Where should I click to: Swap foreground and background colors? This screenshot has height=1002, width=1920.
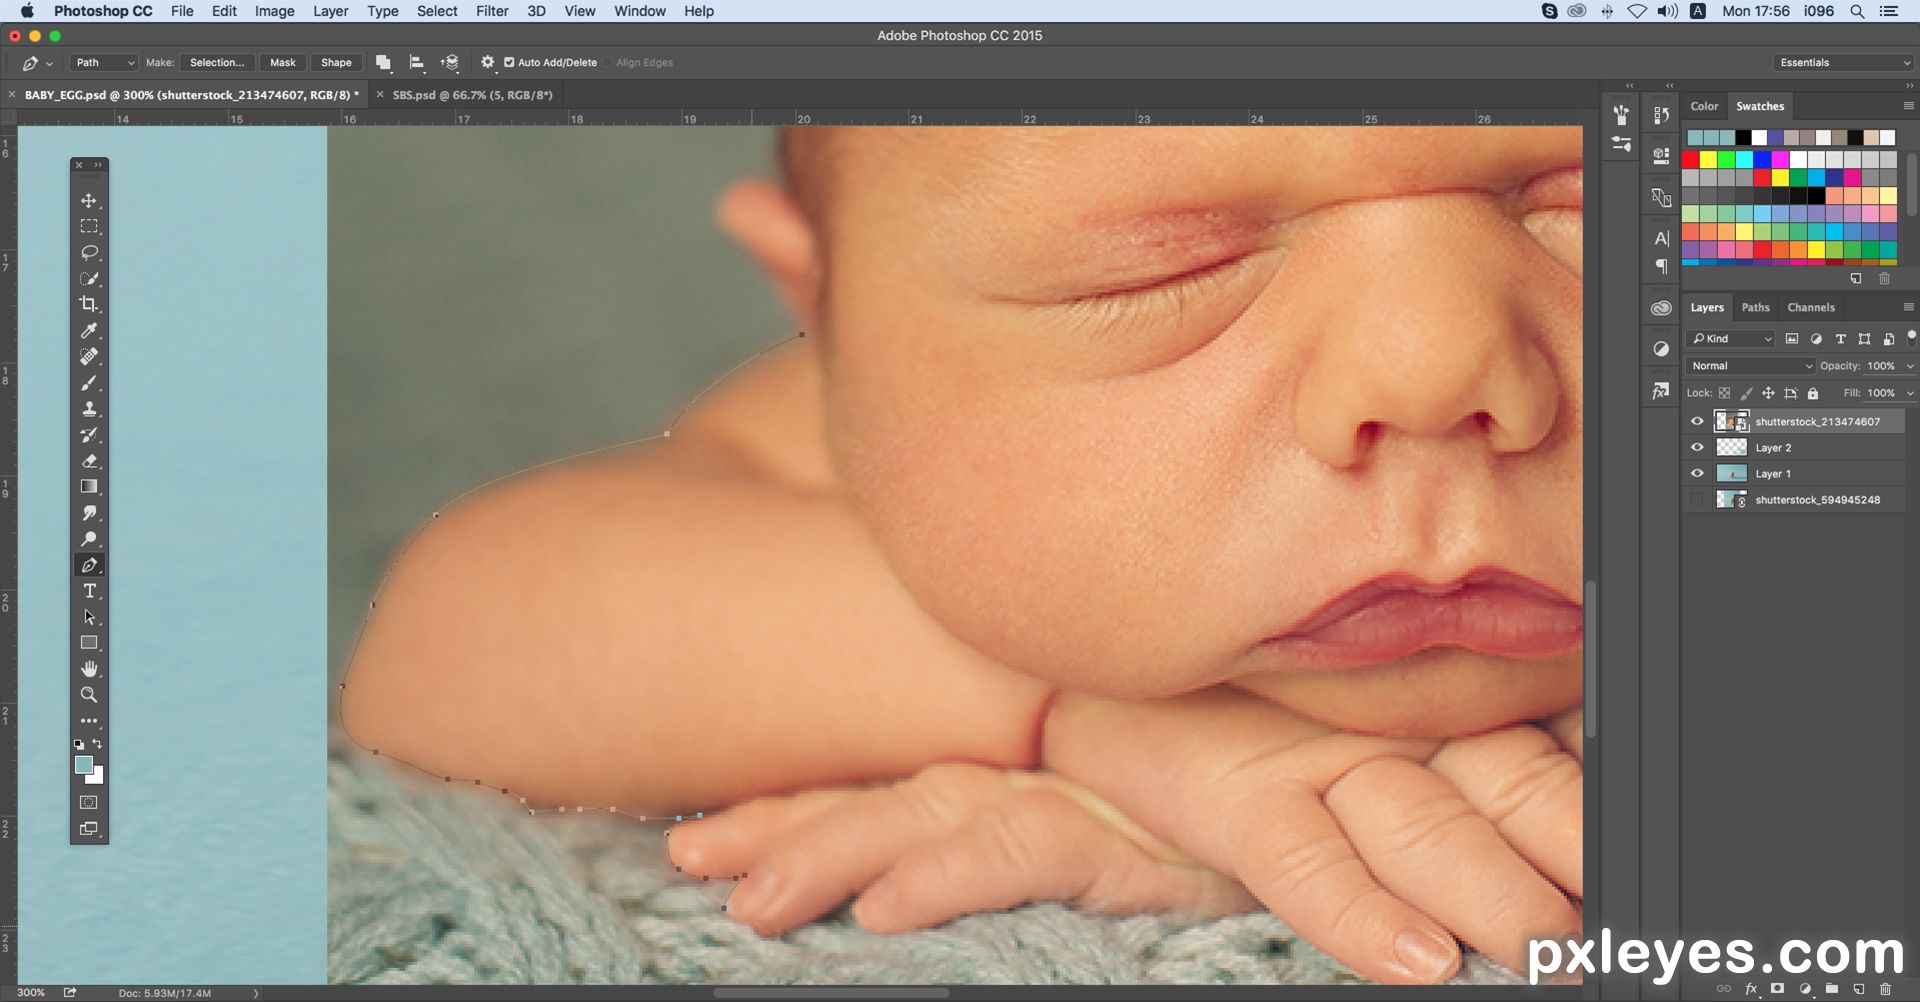click(x=97, y=744)
